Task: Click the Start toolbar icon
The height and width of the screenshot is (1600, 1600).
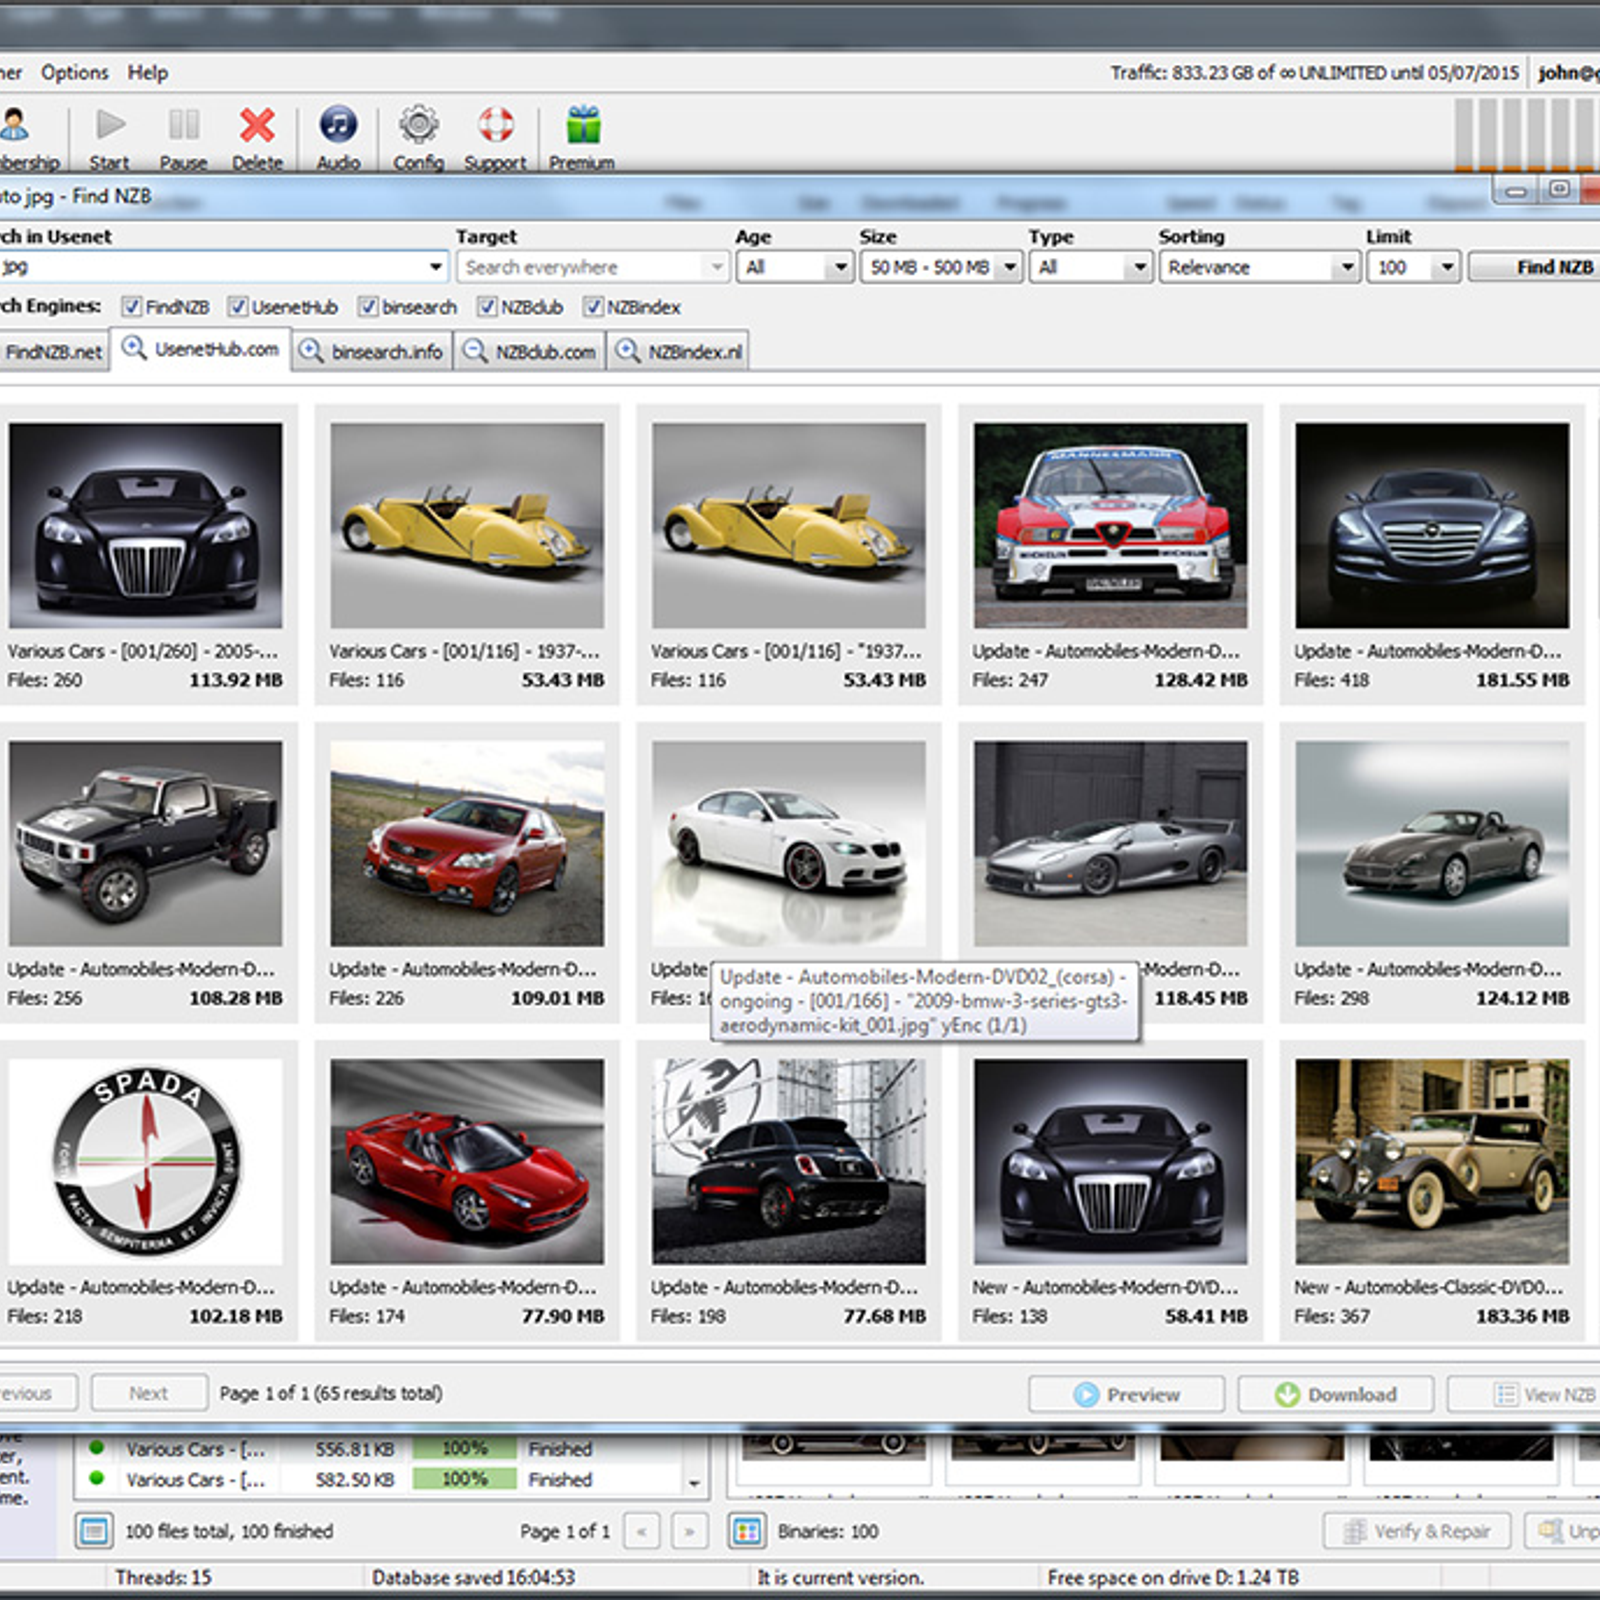Action: 110,126
